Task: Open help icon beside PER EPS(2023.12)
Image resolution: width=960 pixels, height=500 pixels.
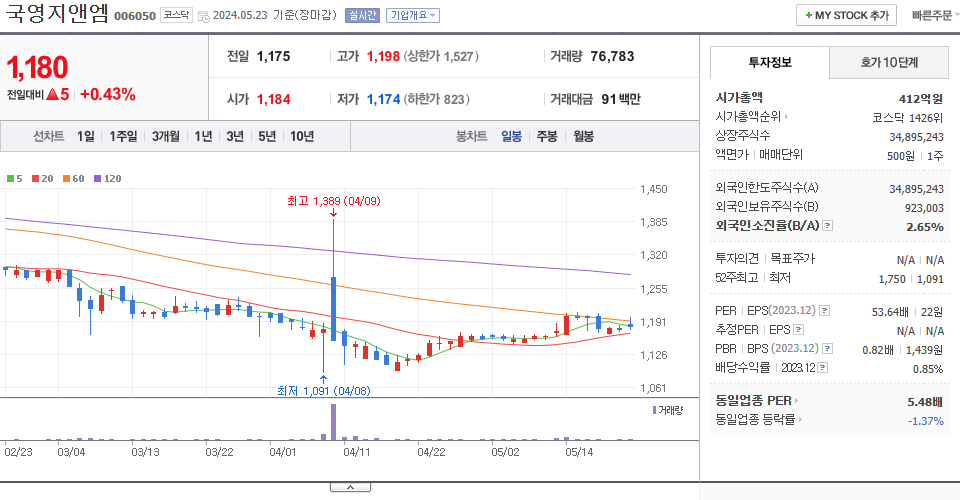Action: tap(825, 310)
